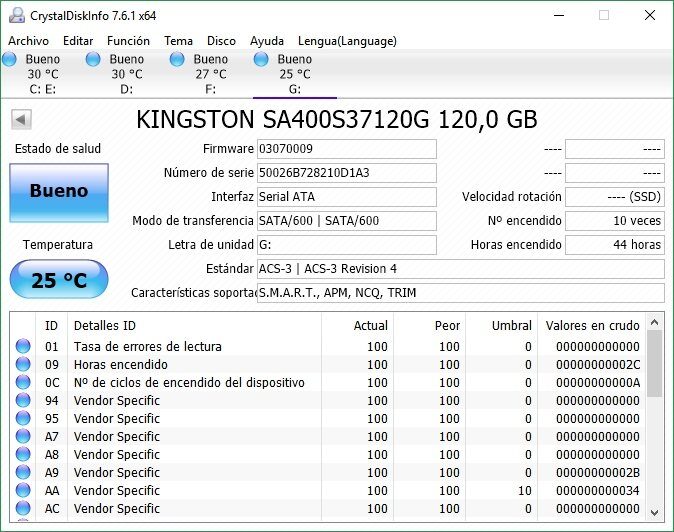Click status orb for attribute 01
Screen dimensions: 674x532
click(23, 346)
